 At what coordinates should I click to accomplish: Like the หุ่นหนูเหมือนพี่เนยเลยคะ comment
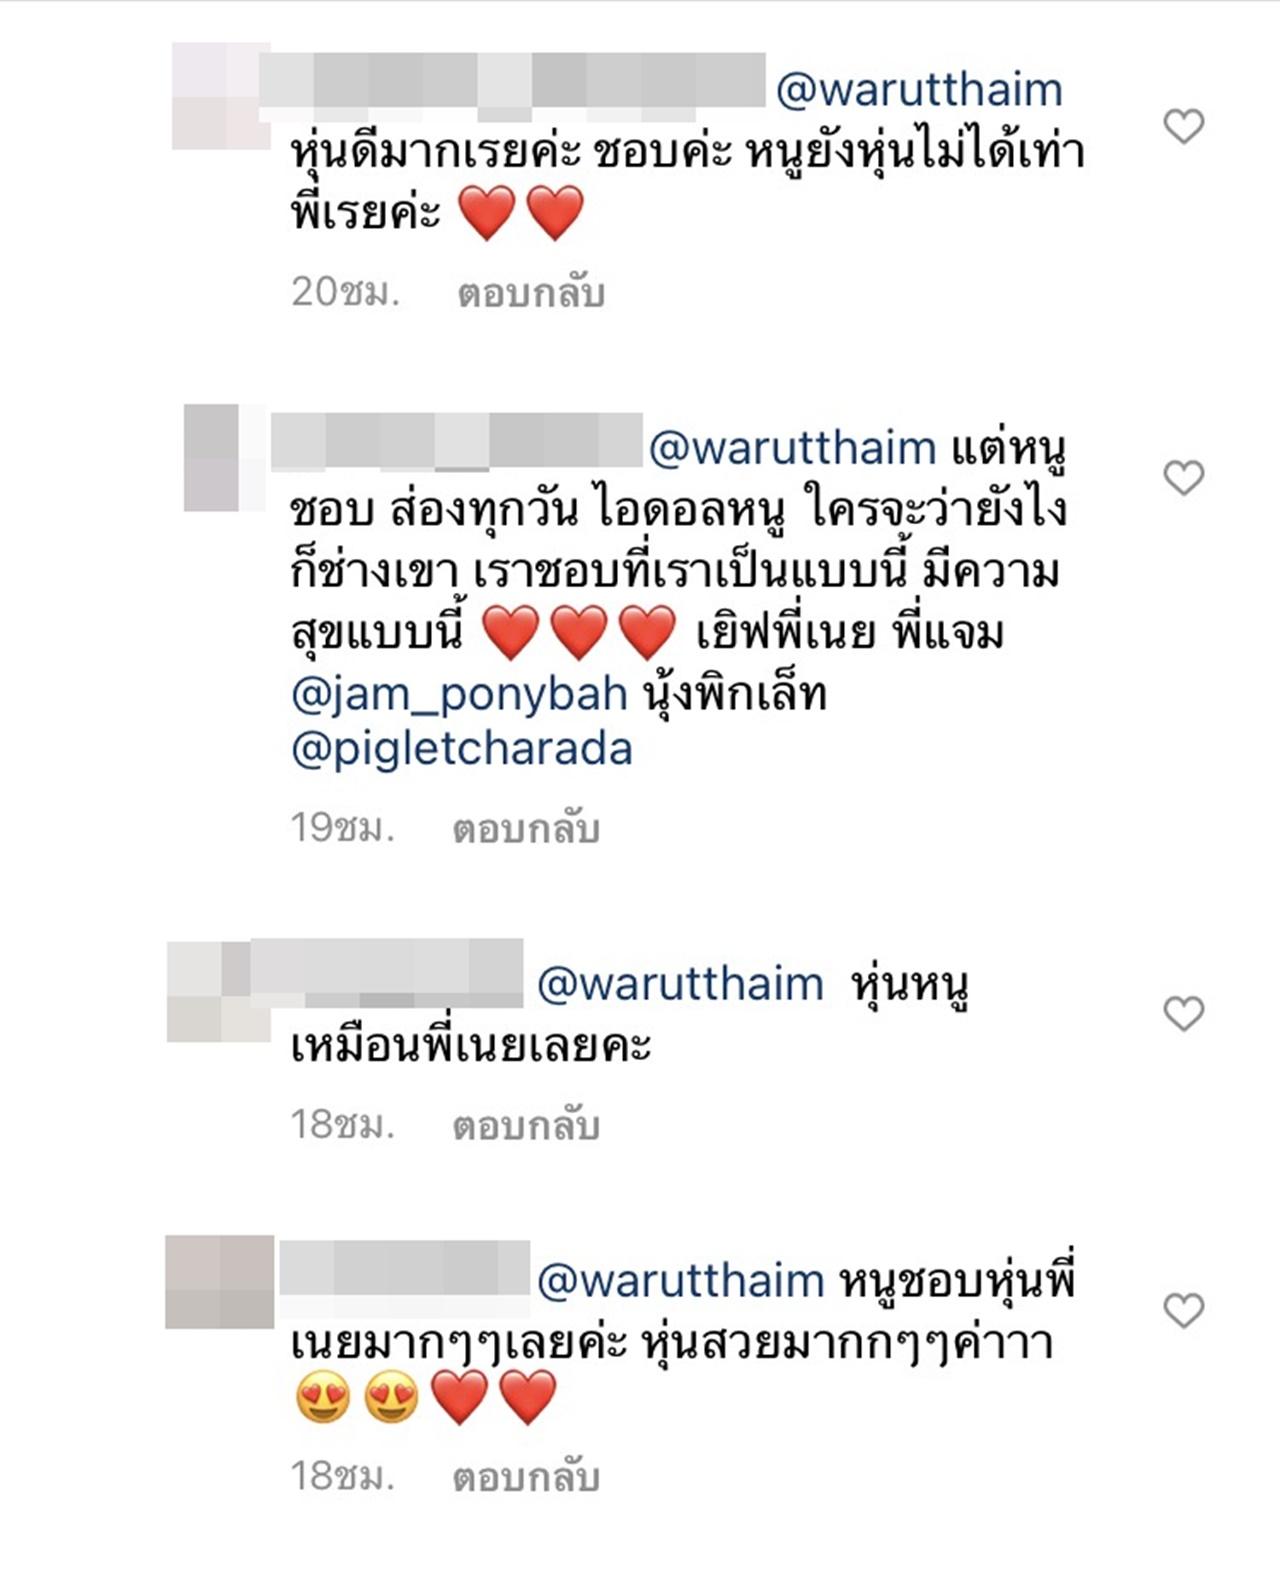pos(1184,1014)
